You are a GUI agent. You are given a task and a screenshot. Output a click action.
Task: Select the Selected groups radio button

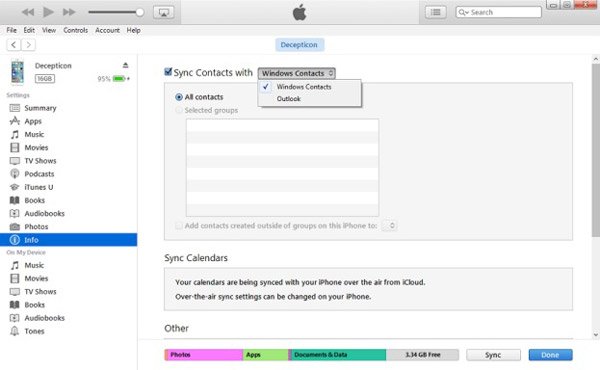click(x=179, y=110)
